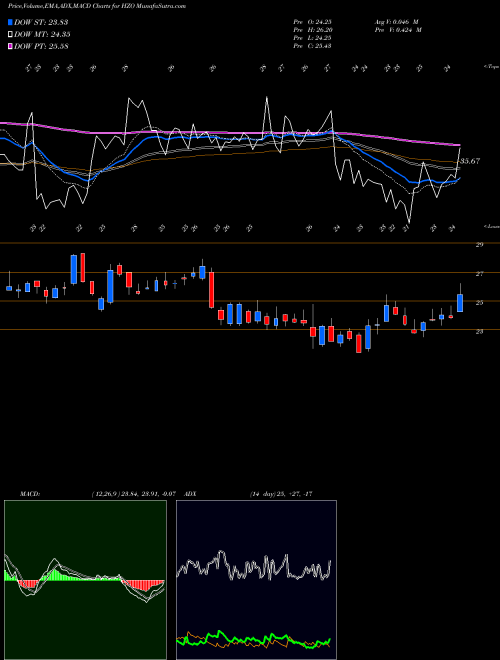Click the 27 price axis label
Image resolution: width=500 pixels, height=660 pixels.
479,274
